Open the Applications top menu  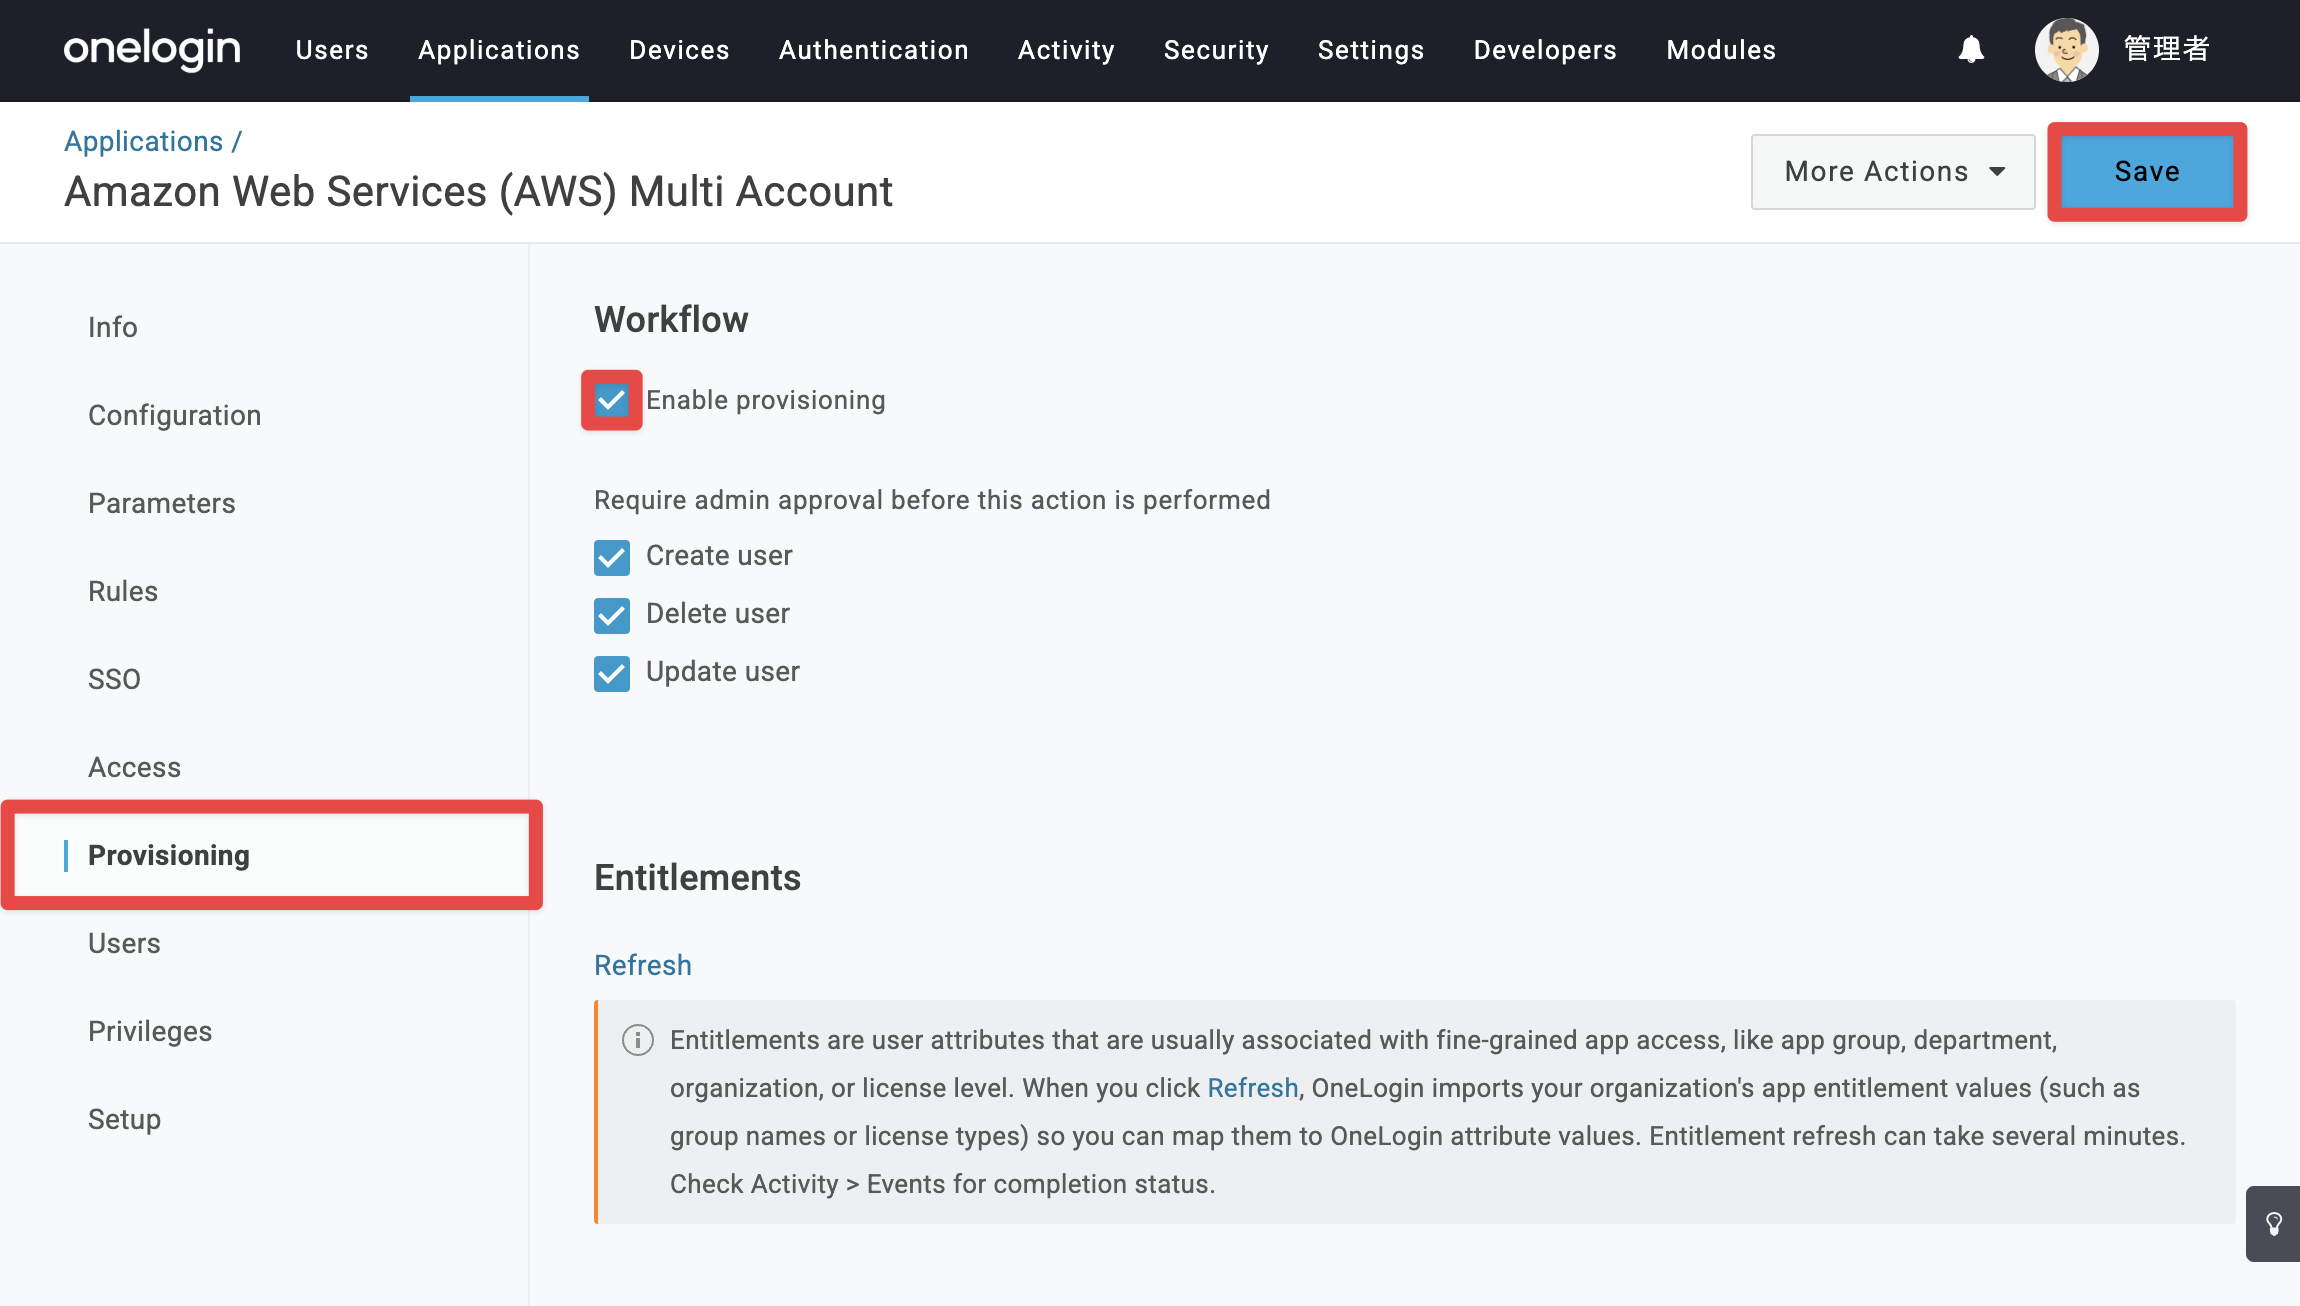click(x=499, y=50)
